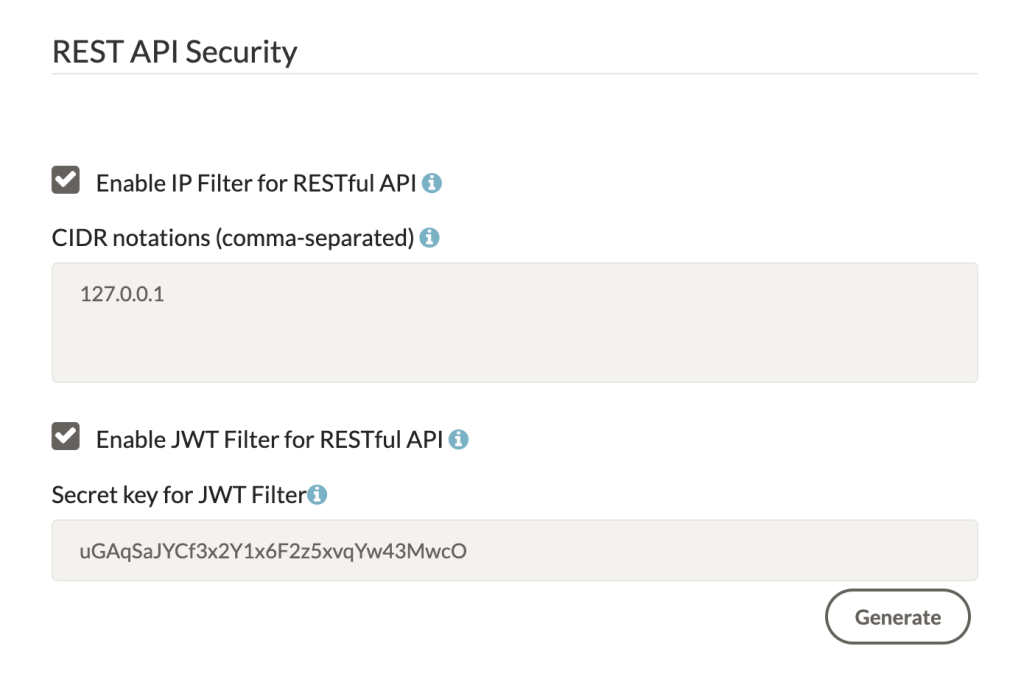Click the 'CIDR notations (comma-separated)' label
The width and height of the screenshot is (1024, 688).
(233, 238)
